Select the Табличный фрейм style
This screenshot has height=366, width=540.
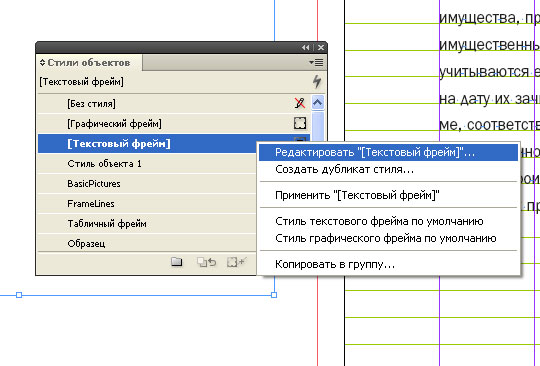tap(147, 223)
